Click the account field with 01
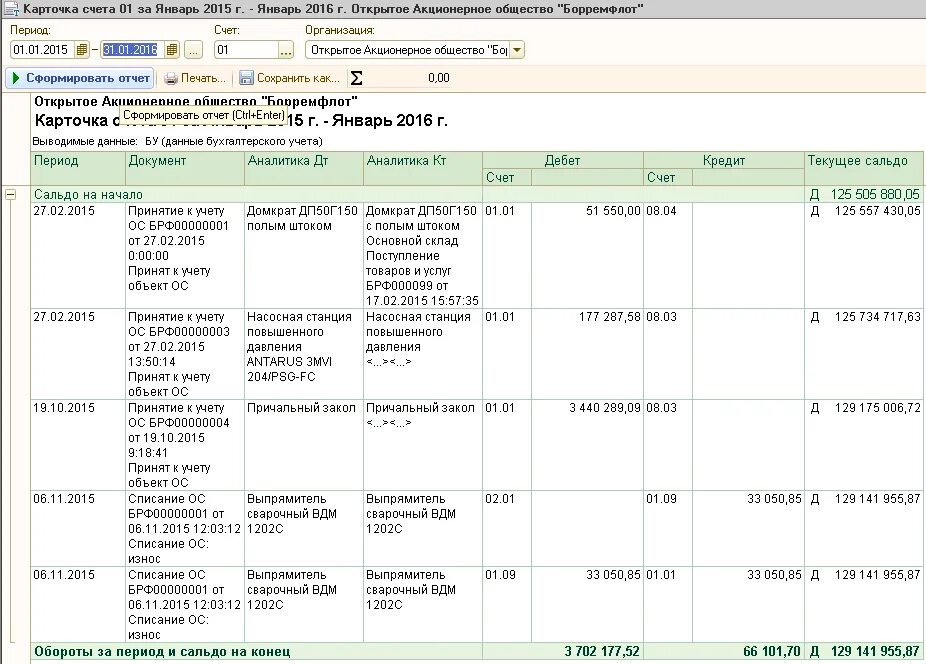The image size is (926, 664). click(246, 50)
